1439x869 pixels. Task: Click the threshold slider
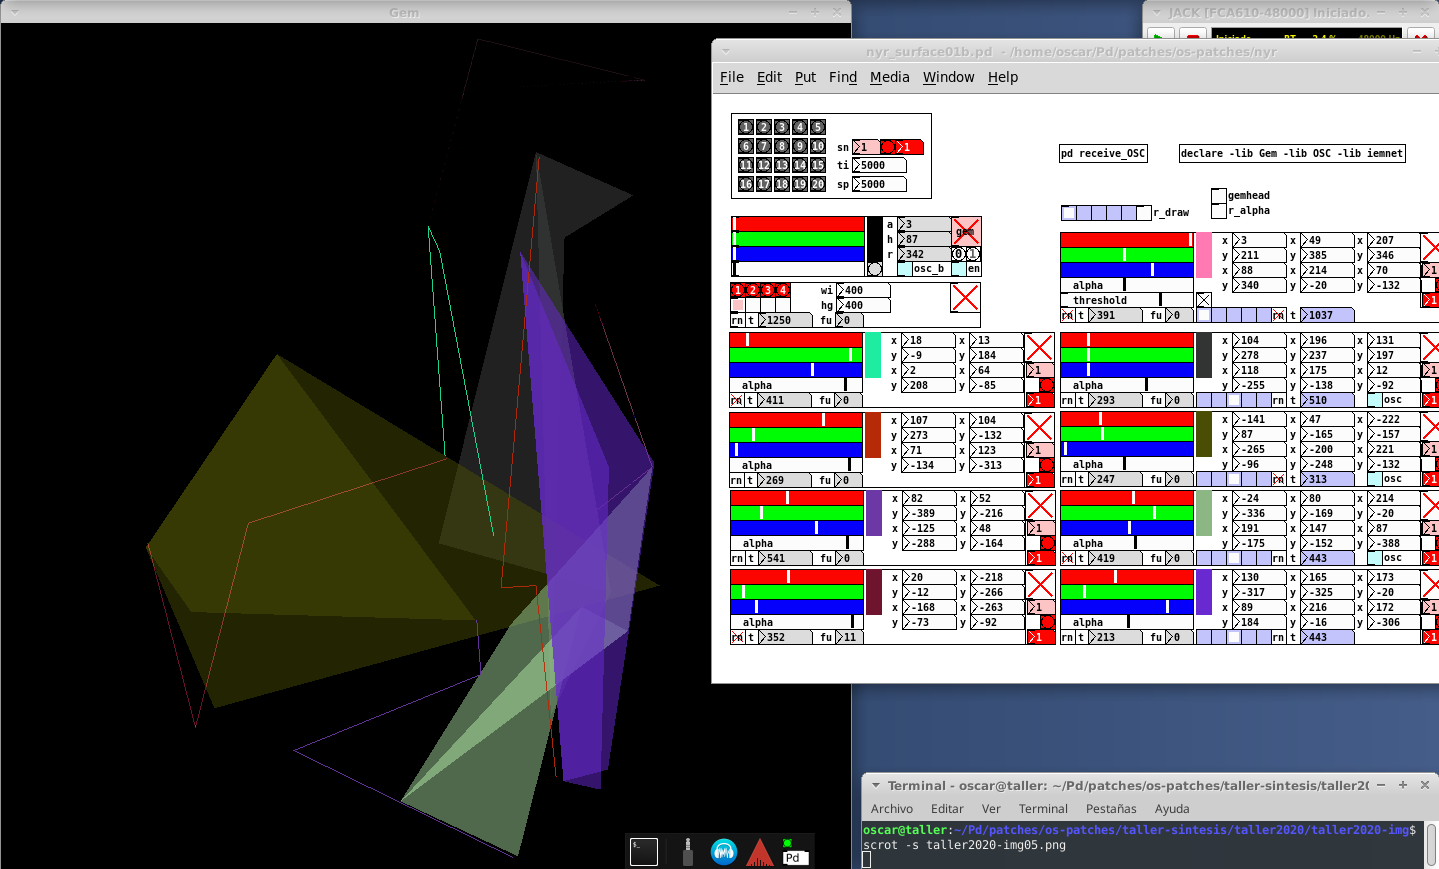tap(1127, 300)
